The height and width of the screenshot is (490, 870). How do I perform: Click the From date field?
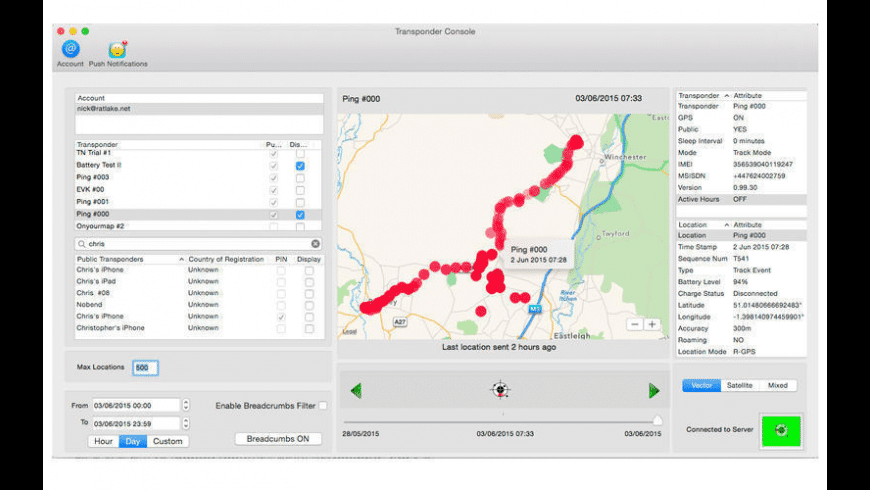[x=136, y=406]
